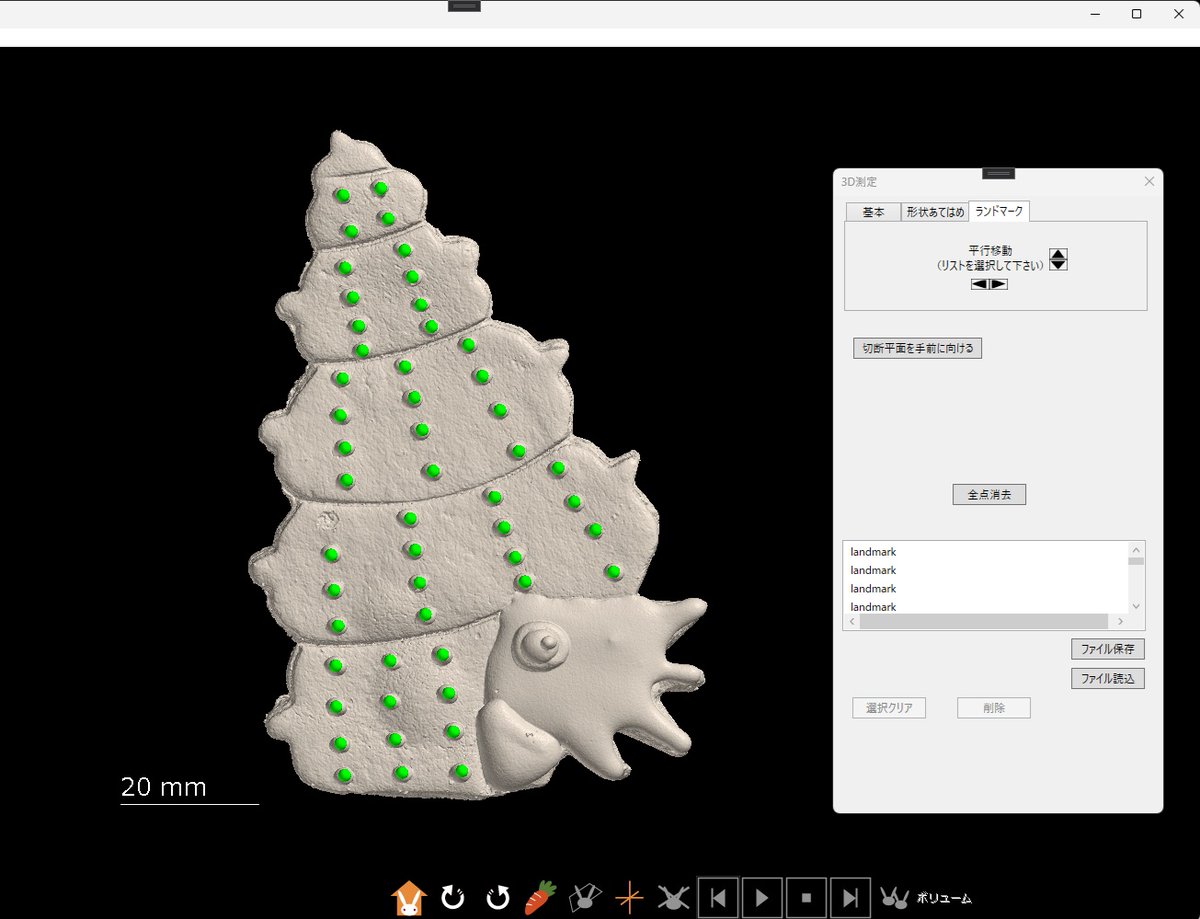Click landmark list scrollbar up arrow
This screenshot has height=919, width=1200.
click(1135, 549)
